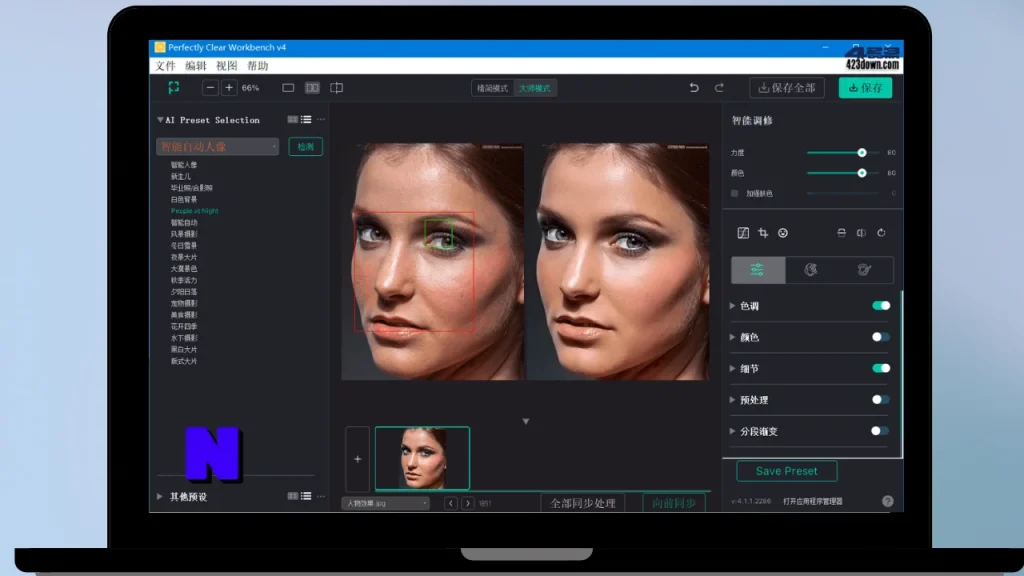
Task: Open the 智能自动人像 preset dropdown
Action: pos(217,146)
